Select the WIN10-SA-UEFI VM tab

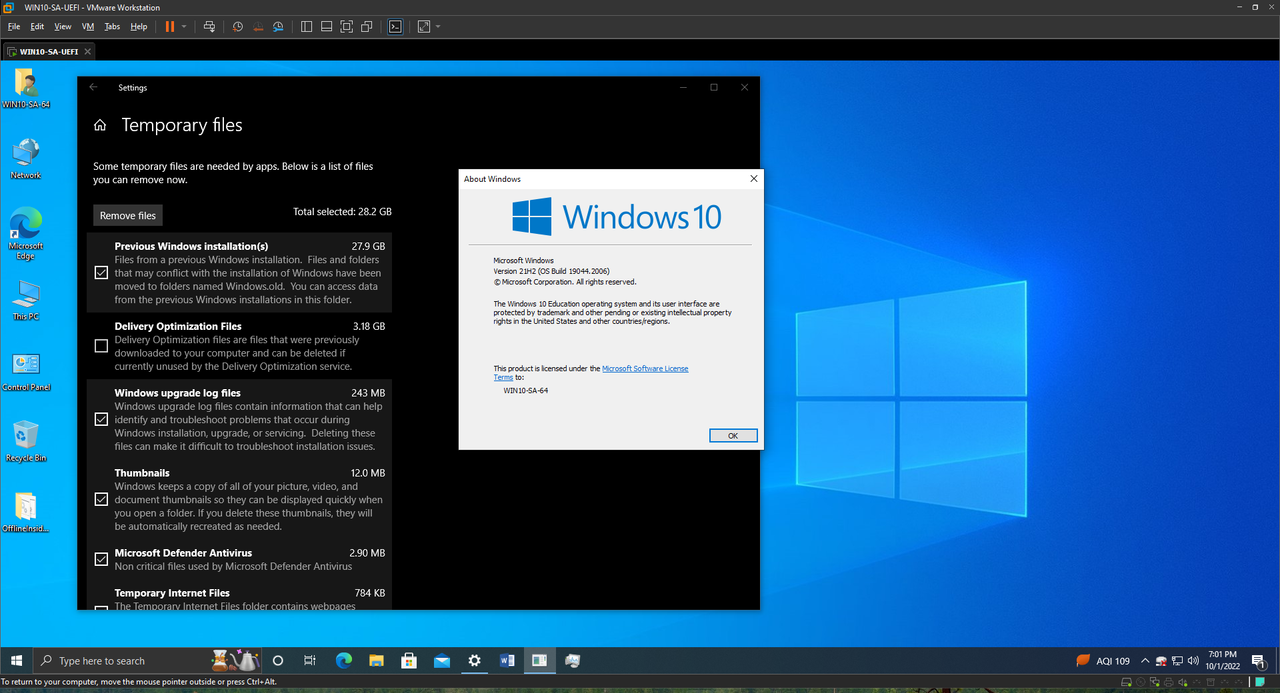(x=49, y=51)
